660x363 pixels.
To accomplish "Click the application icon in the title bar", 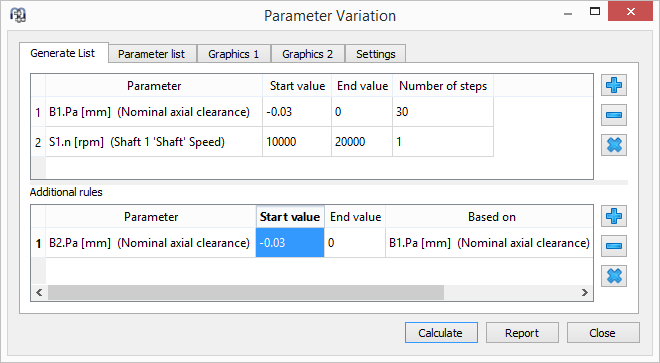I will (x=18, y=15).
